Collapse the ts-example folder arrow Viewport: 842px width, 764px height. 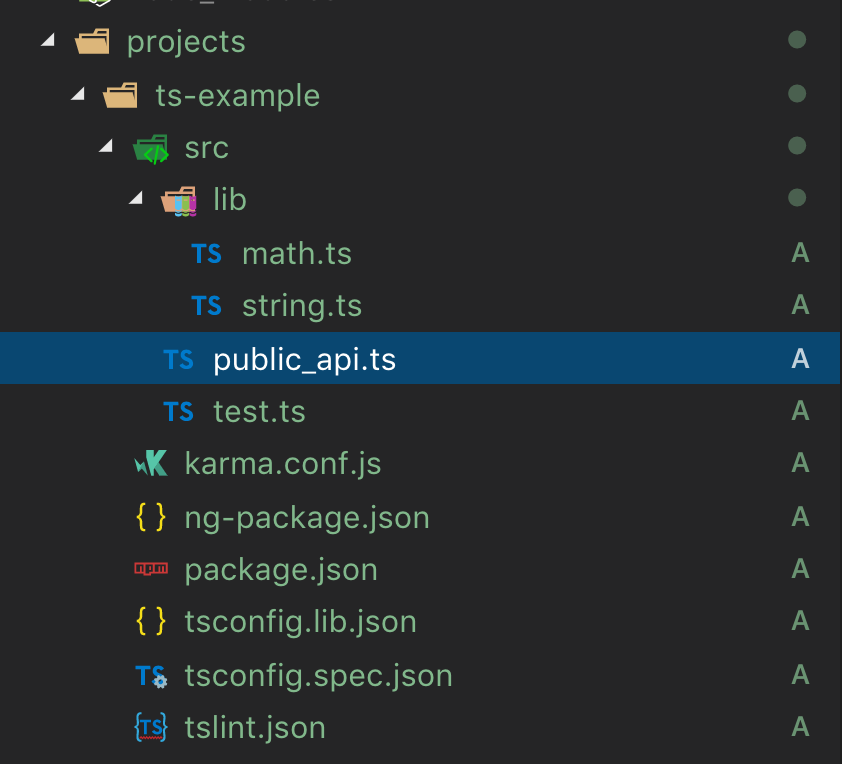coord(78,94)
